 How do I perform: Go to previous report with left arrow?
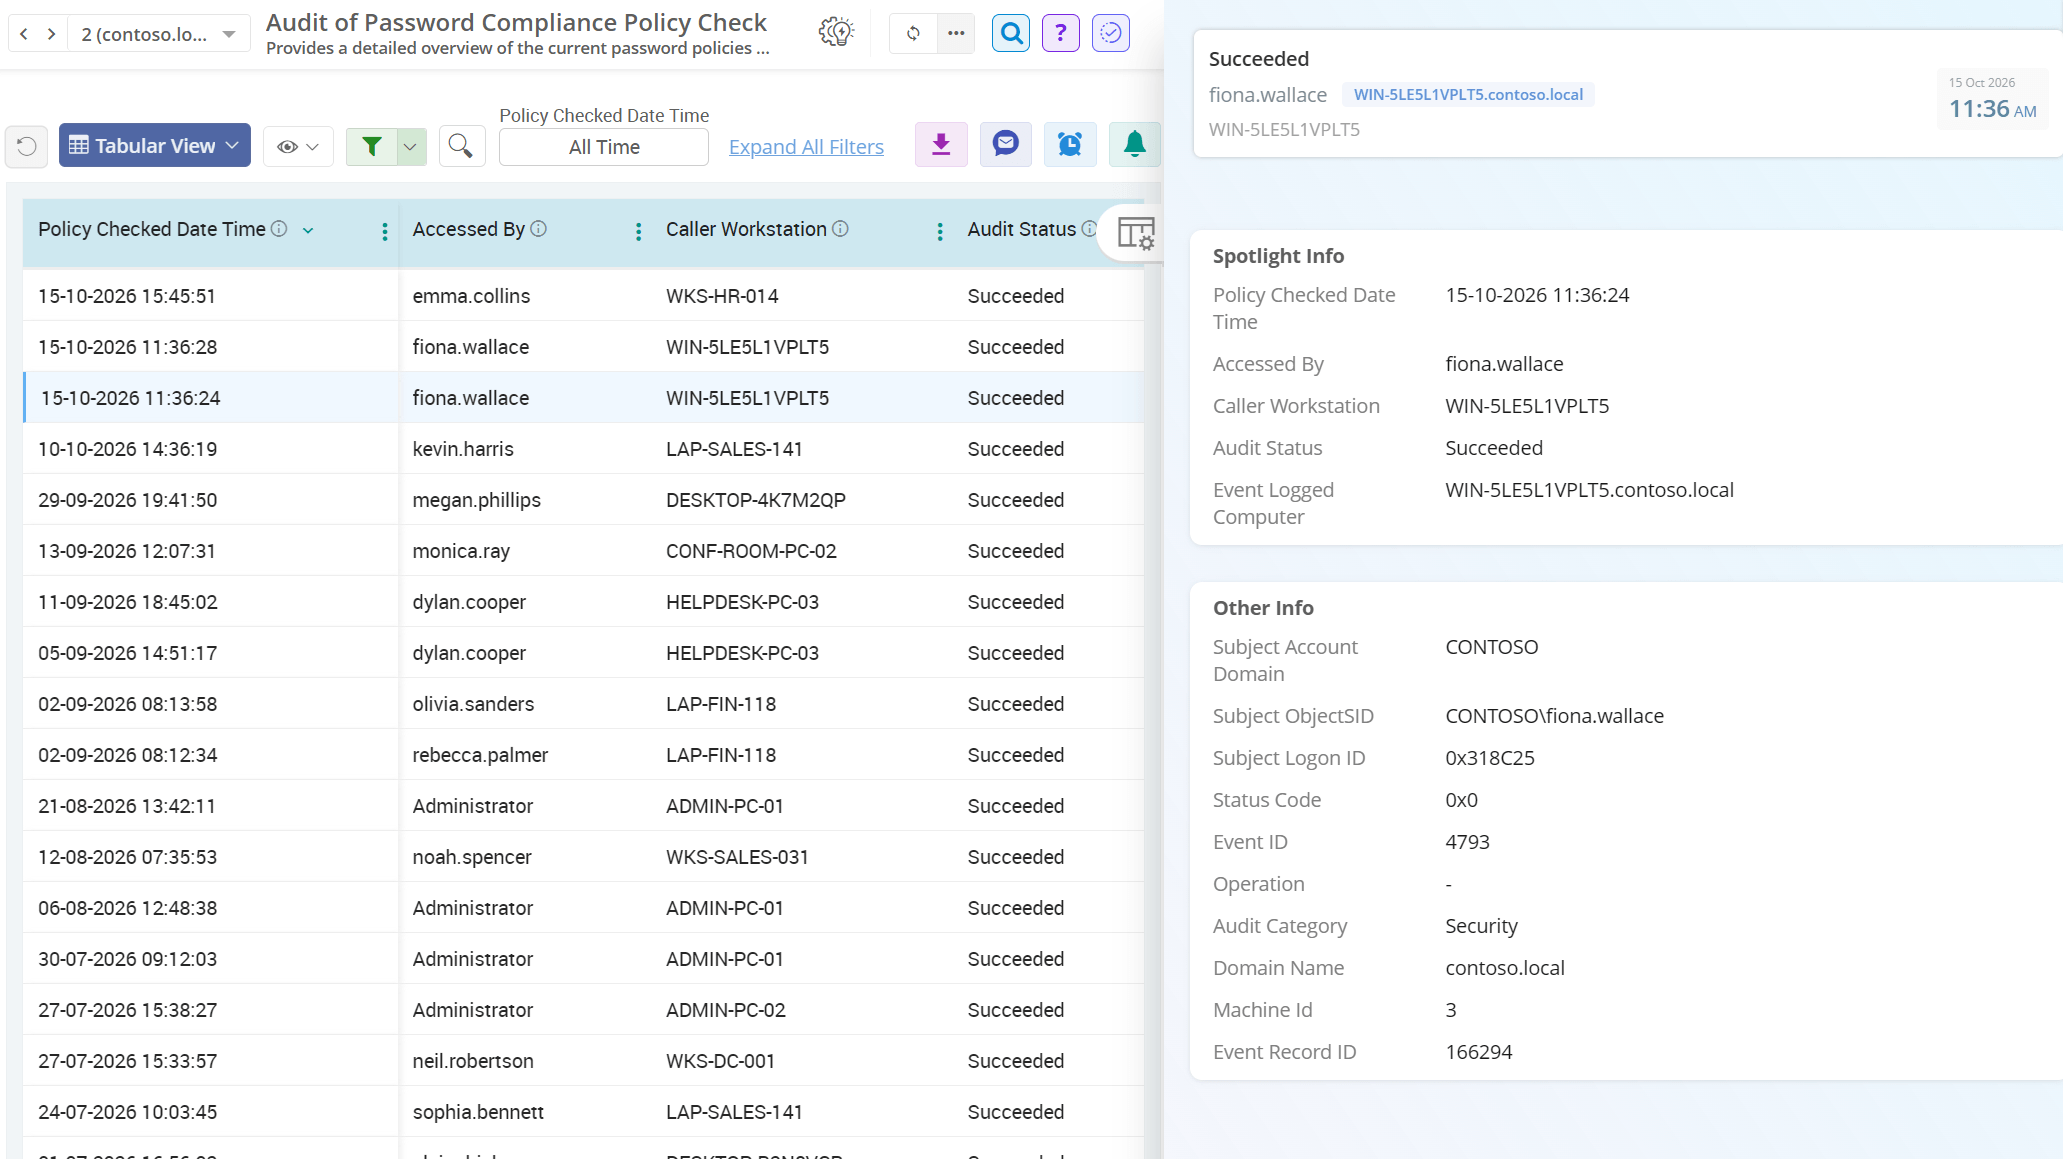[x=24, y=34]
